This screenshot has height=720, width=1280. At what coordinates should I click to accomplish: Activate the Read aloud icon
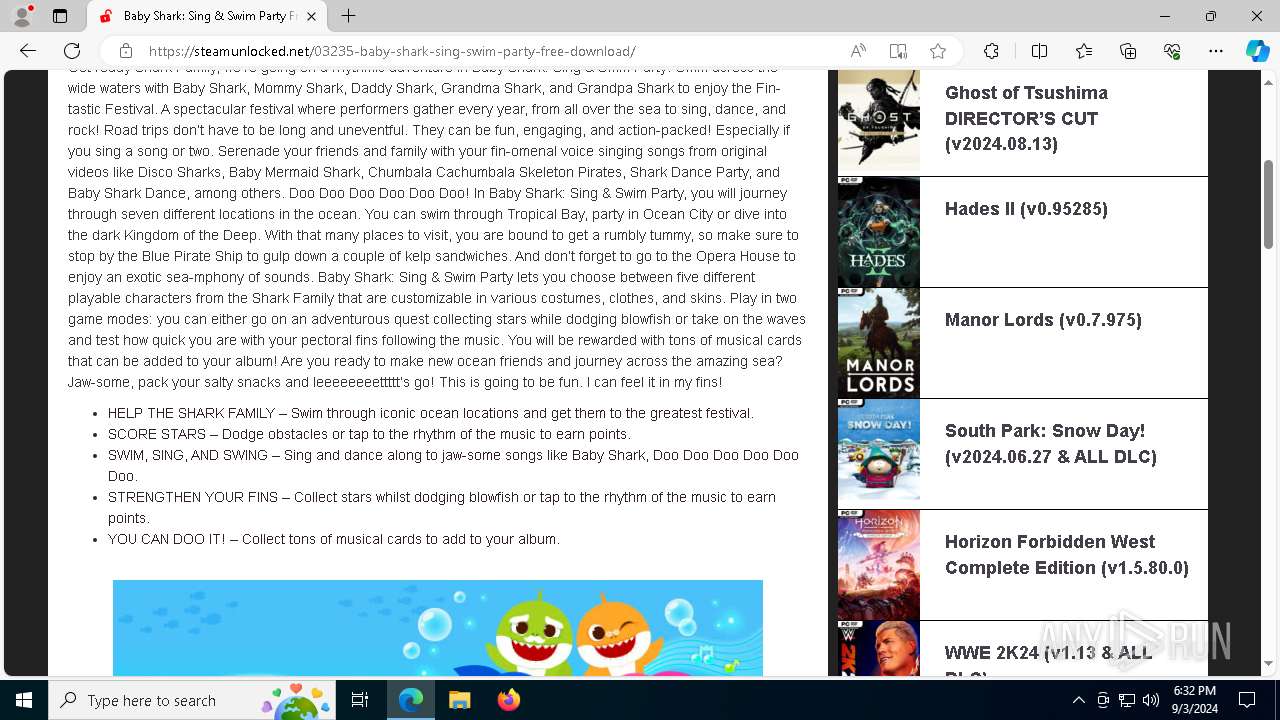(858, 51)
